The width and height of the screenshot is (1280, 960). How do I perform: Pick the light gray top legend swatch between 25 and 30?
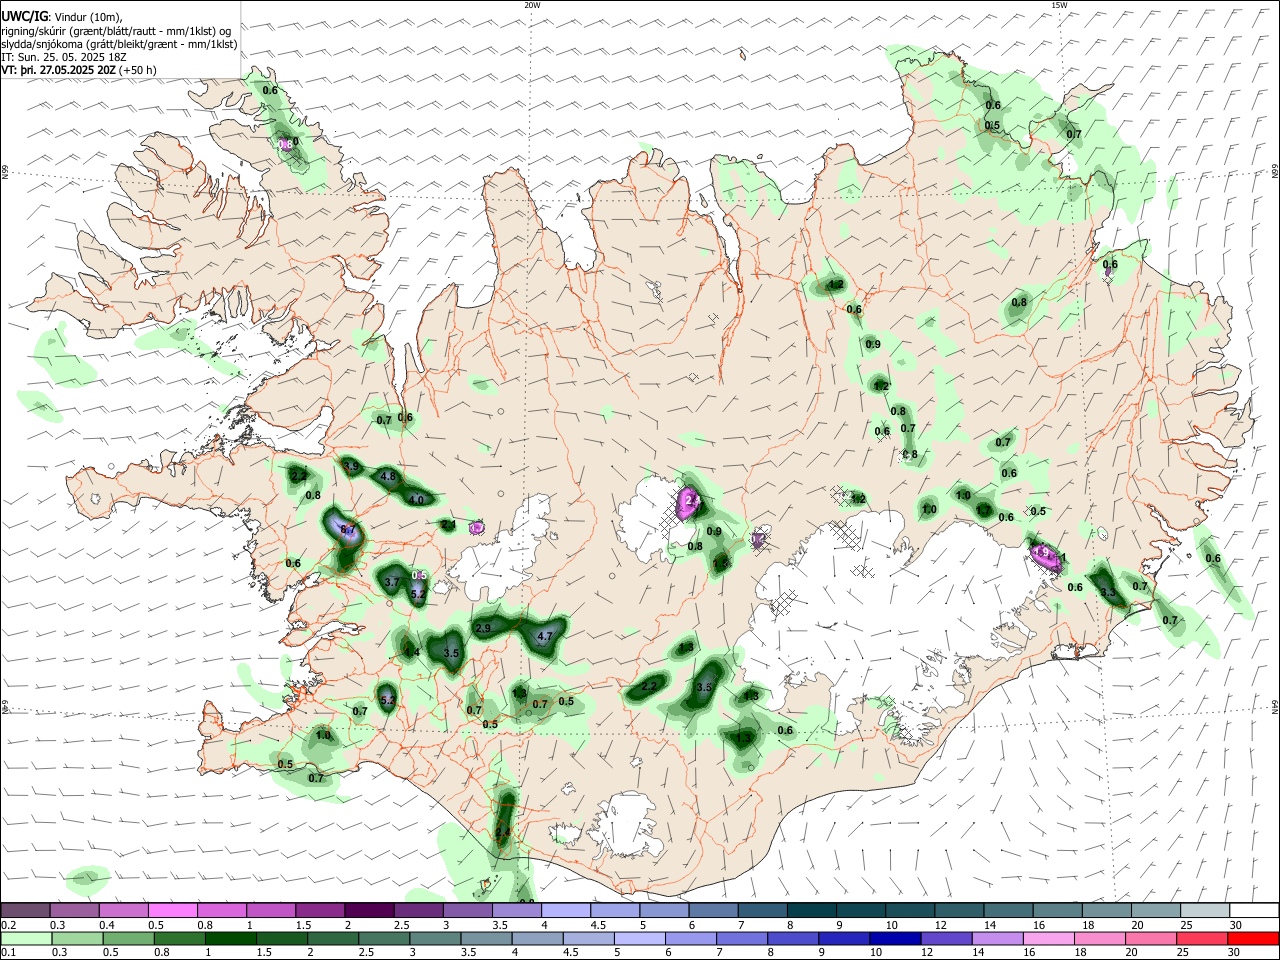(1204, 910)
